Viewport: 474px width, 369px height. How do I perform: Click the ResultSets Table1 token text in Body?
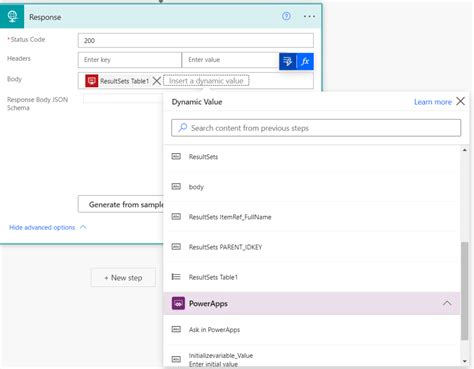pos(124,81)
